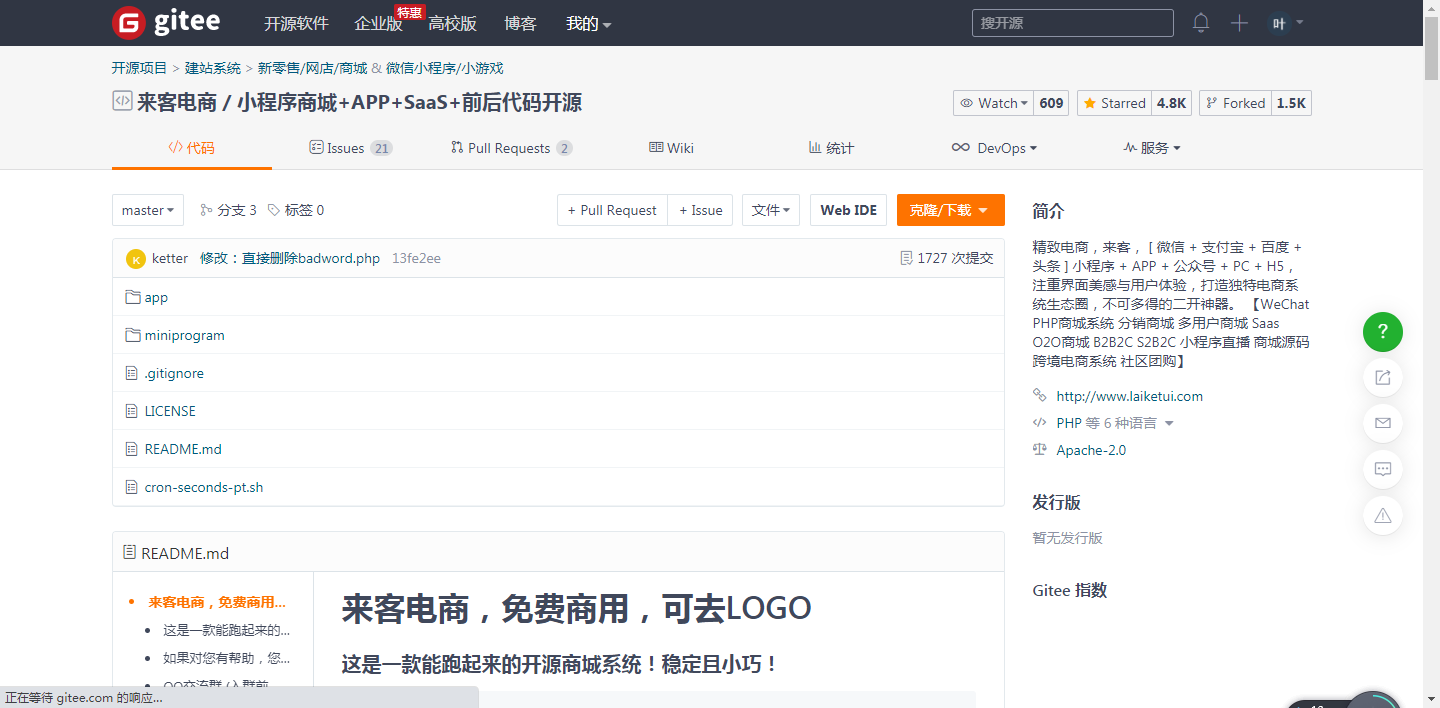Expand the PHP 等 6 种语言 list
This screenshot has height=708, width=1440.
coord(1115,423)
